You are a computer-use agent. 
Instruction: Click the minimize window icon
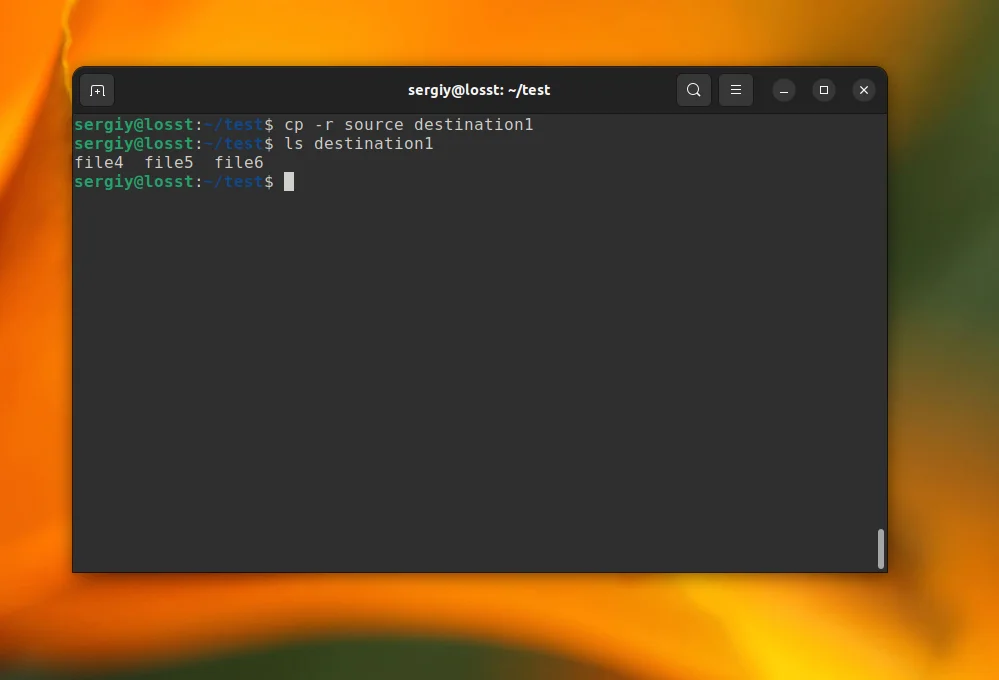(x=784, y=90)
